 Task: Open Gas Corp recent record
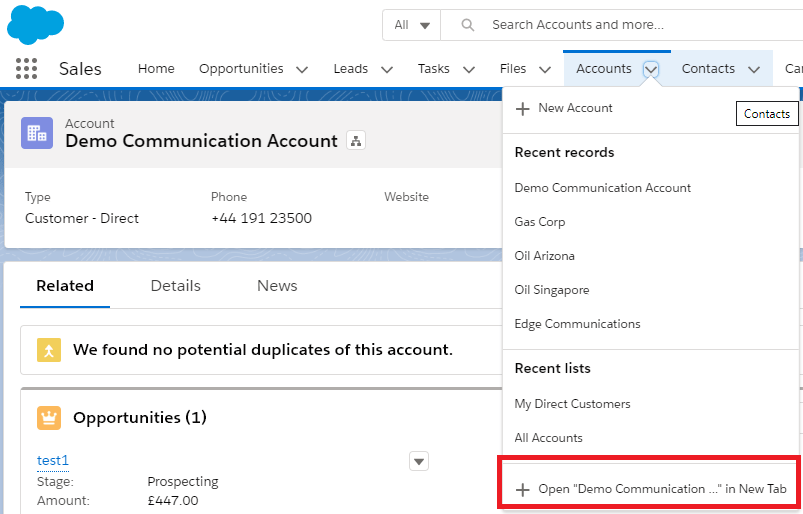coord(650,222)
